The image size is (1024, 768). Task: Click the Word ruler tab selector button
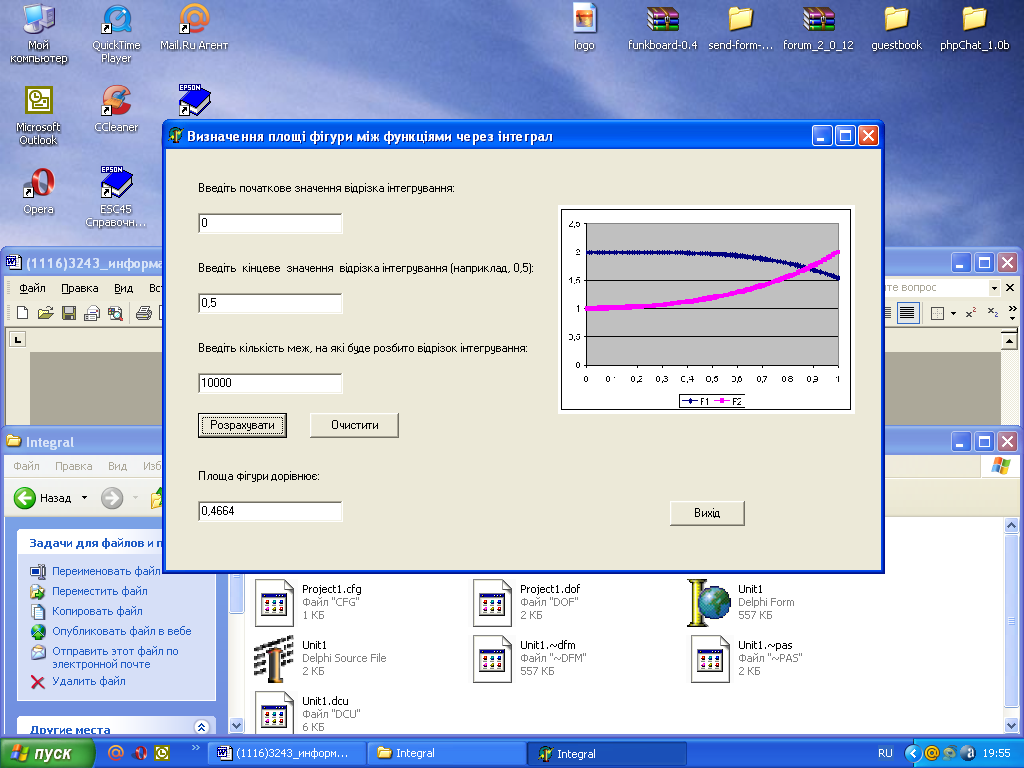[x=17, y=340]
